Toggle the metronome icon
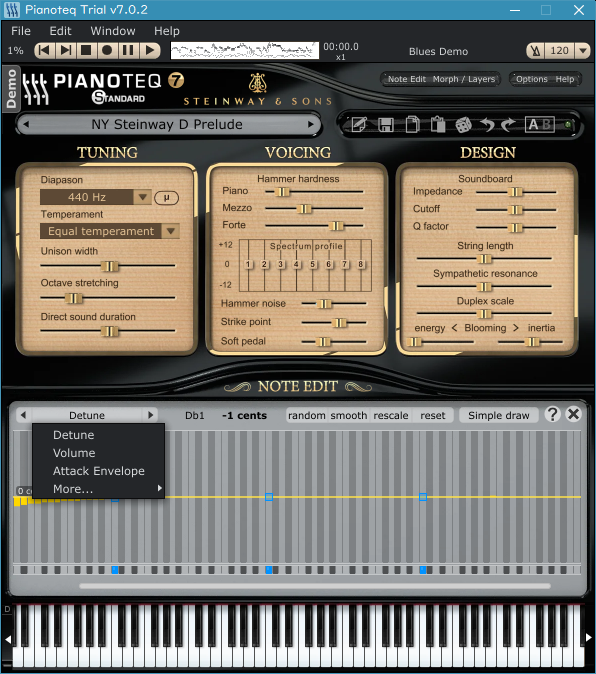Viewport: 596px width, 674px height. click(x=535, y=51)
